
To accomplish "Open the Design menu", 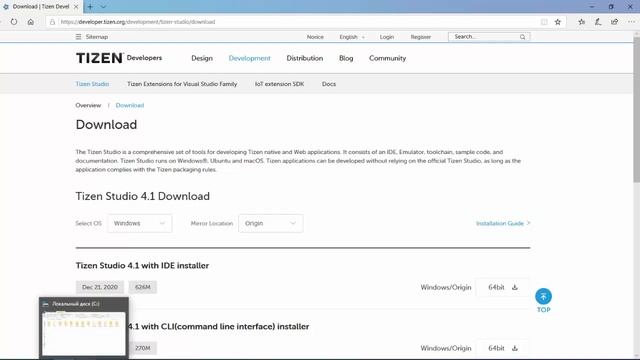I will click(x=202, y=58).
